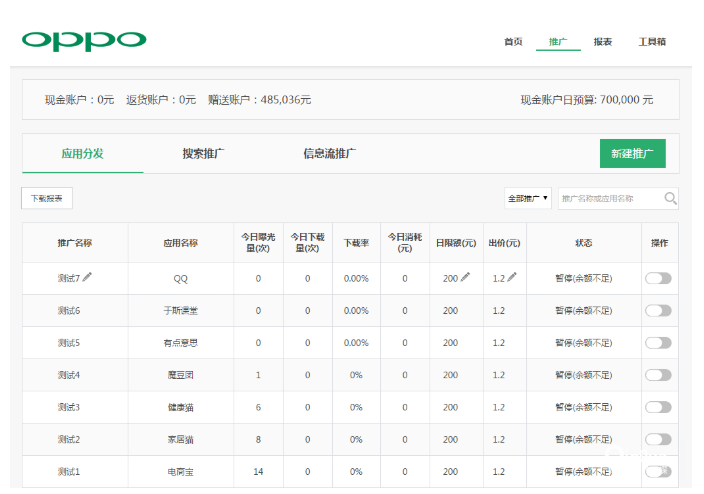
Task: Click the pencil icon next to 测试7
Action: [x=88, y=277]
